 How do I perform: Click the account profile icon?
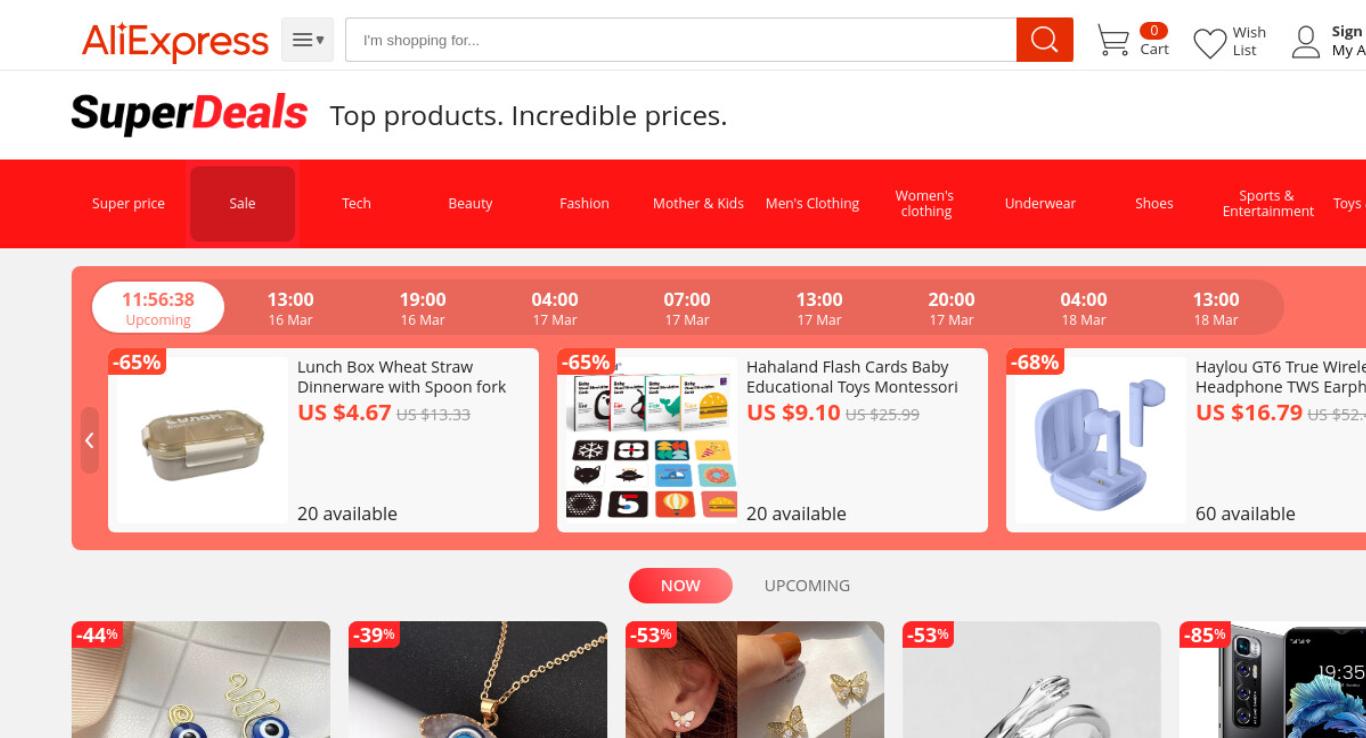click(1306, 42)
